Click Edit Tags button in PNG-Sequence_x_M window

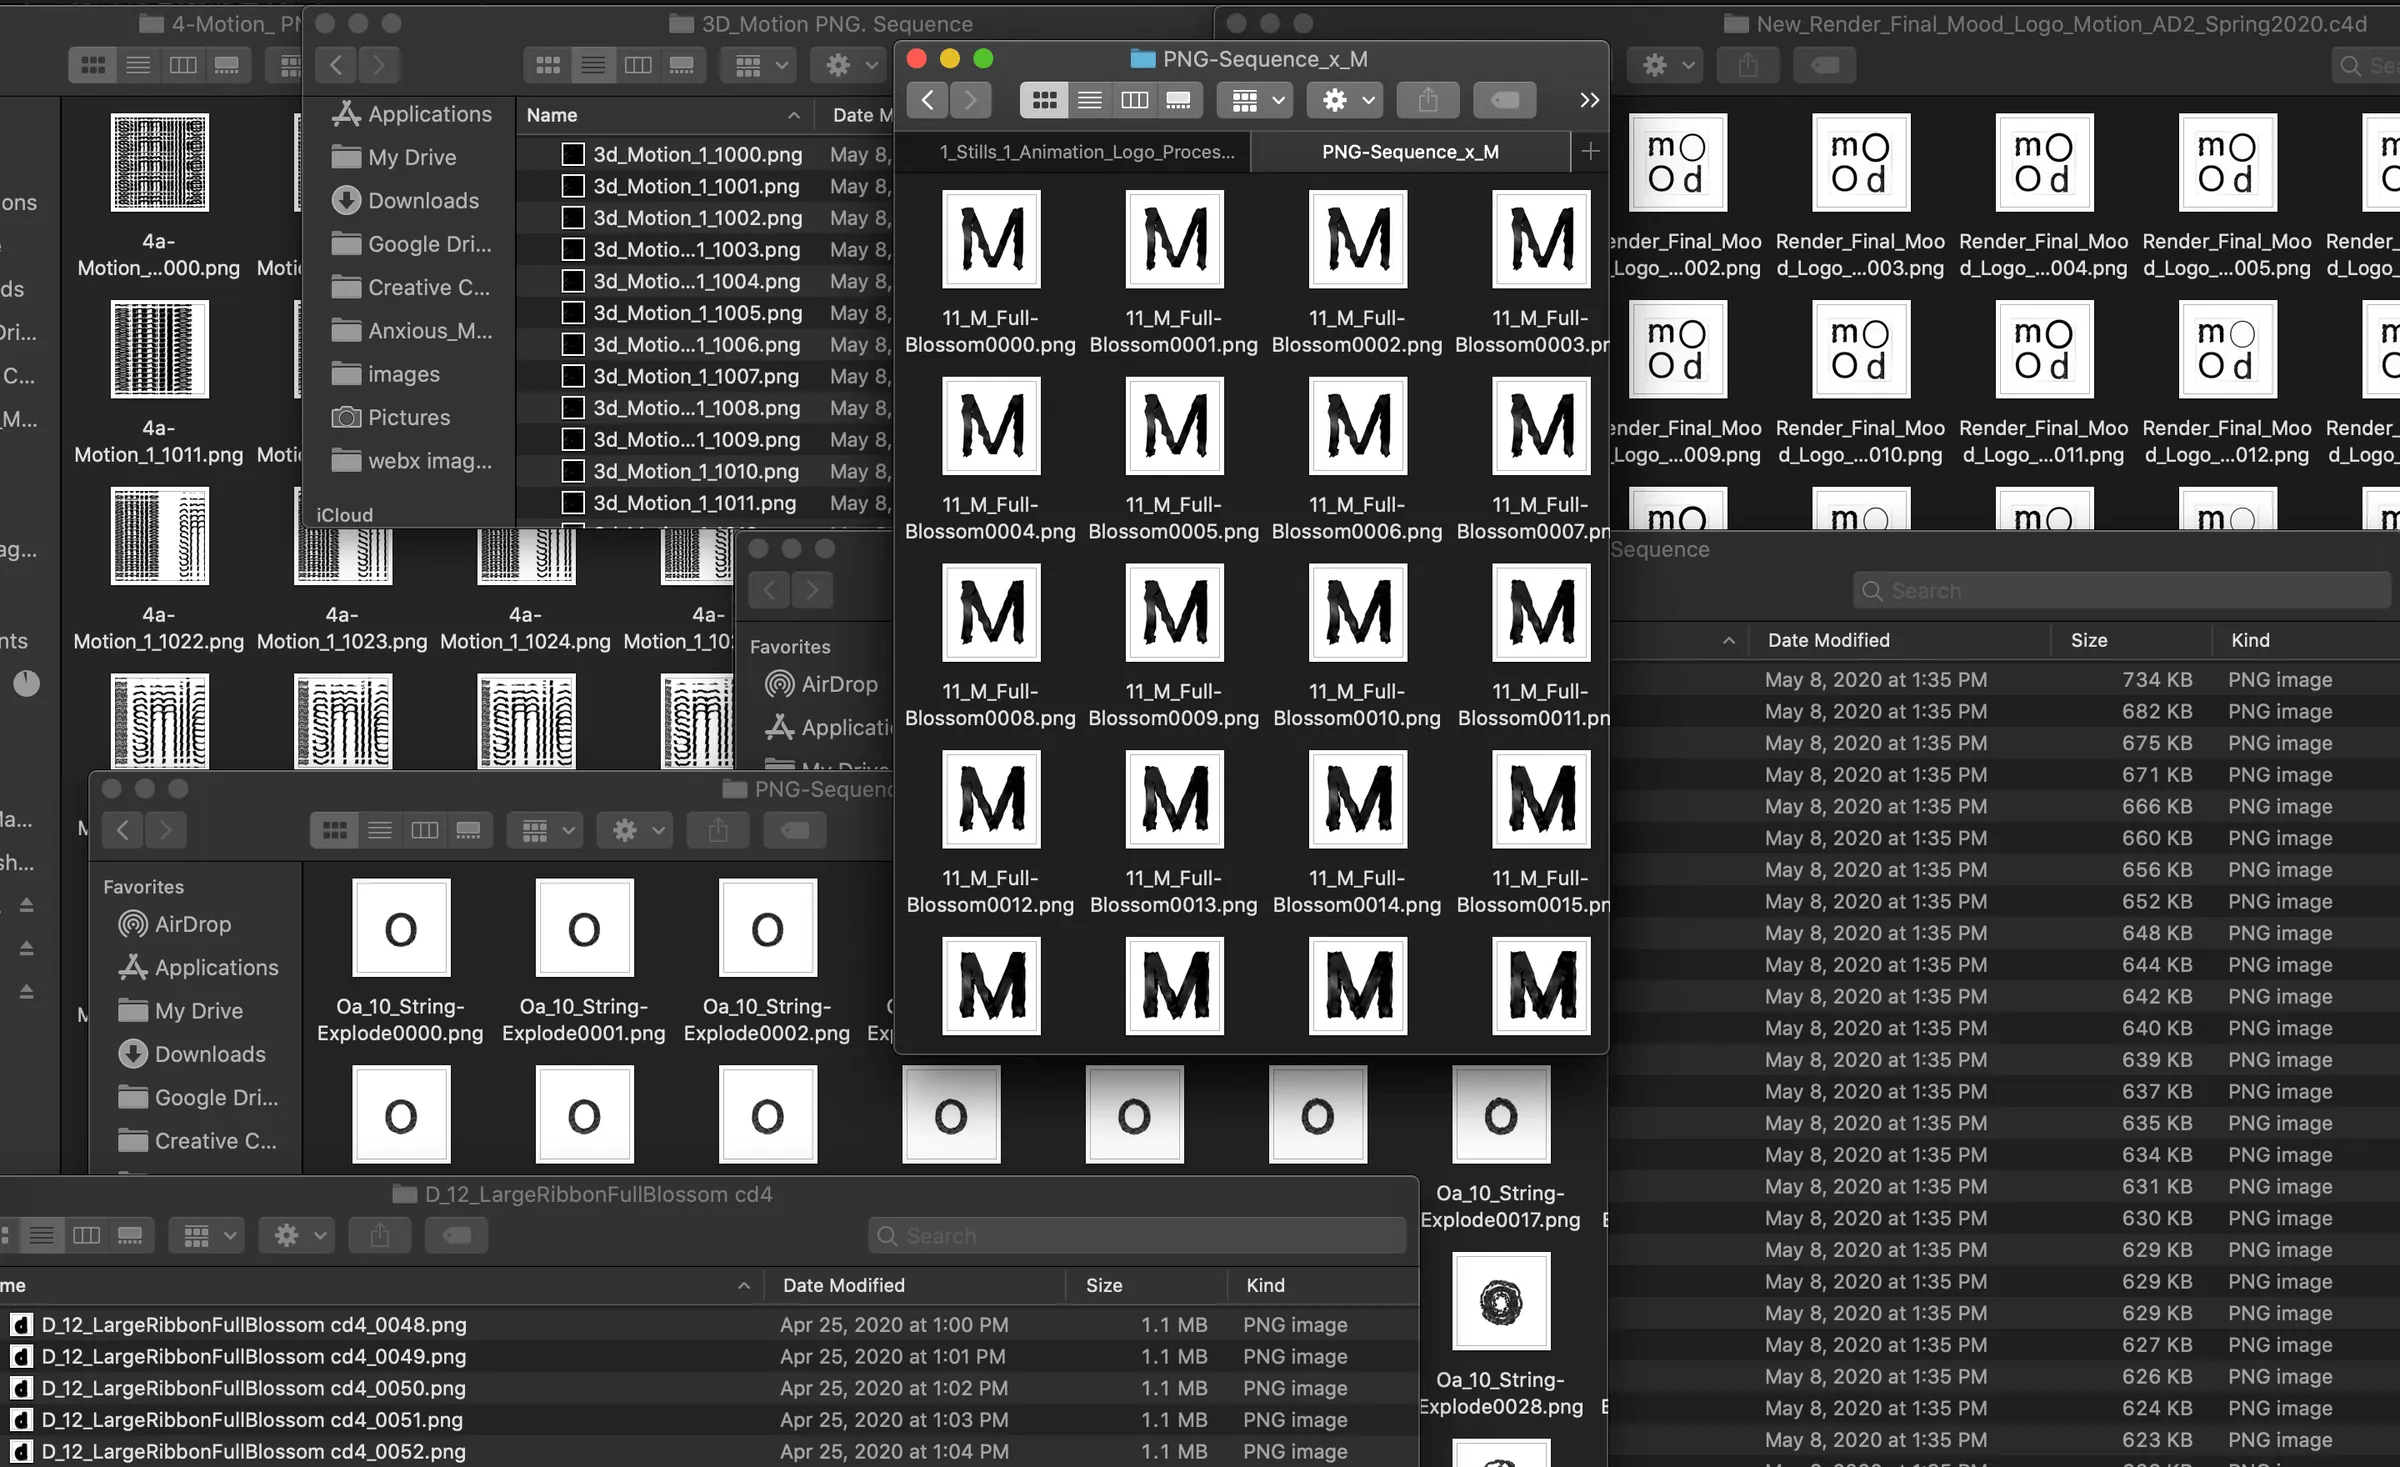click(x=1505, y=100)
